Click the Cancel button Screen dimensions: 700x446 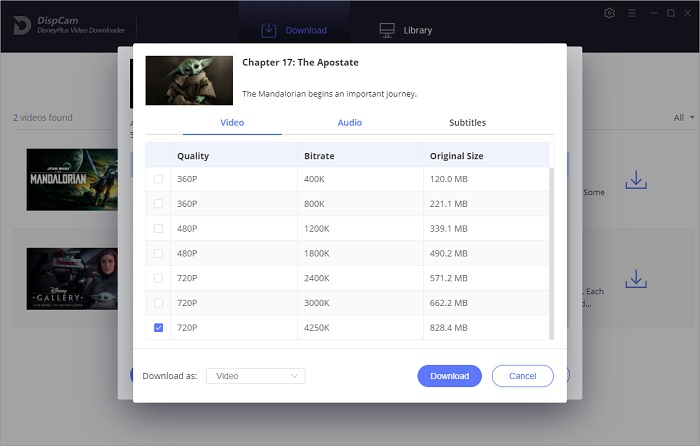pos(523,376)
